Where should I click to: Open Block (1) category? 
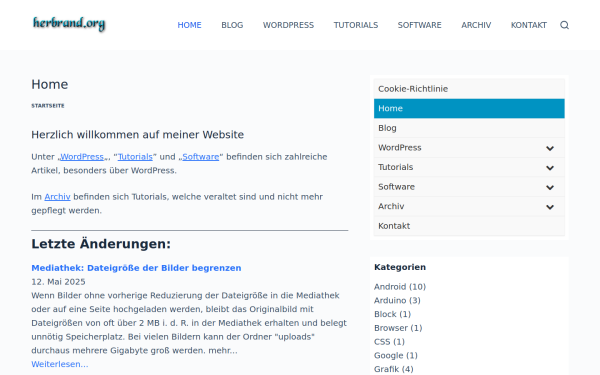392,314
